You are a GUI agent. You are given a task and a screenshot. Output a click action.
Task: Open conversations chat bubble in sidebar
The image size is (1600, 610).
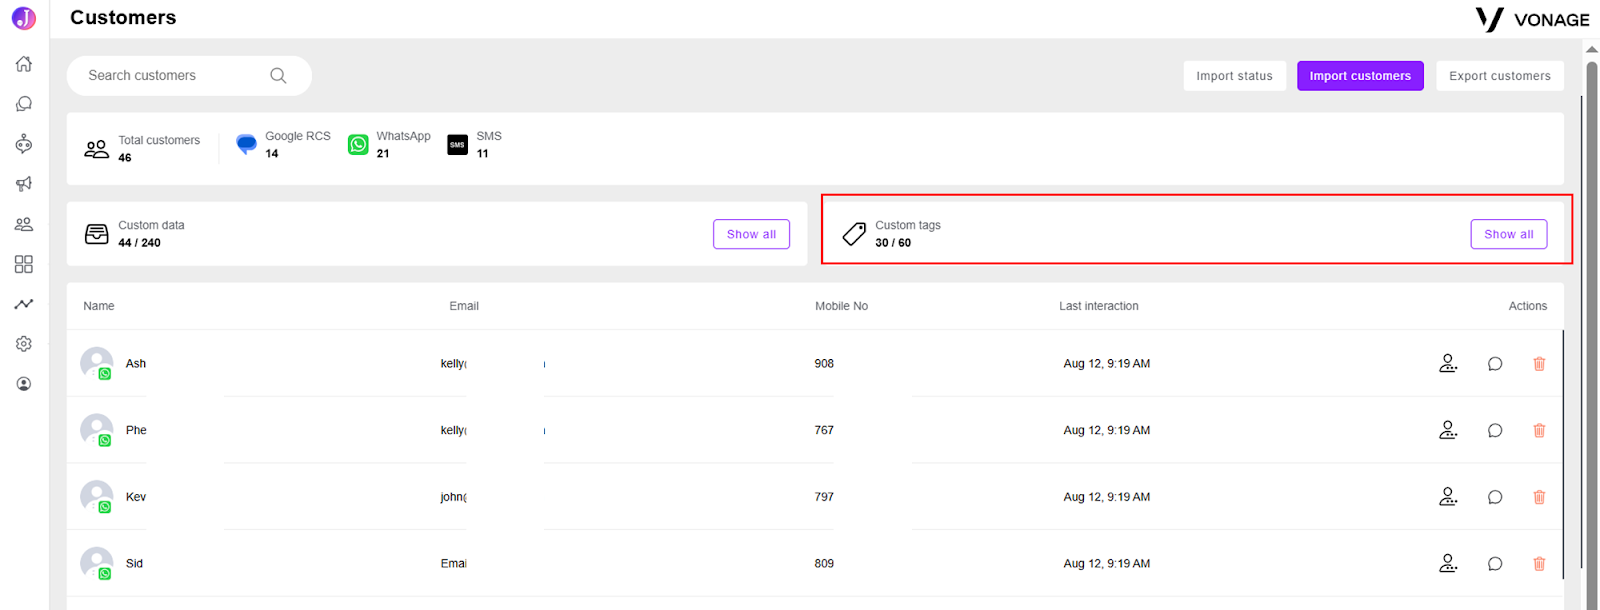pos(24,104)
